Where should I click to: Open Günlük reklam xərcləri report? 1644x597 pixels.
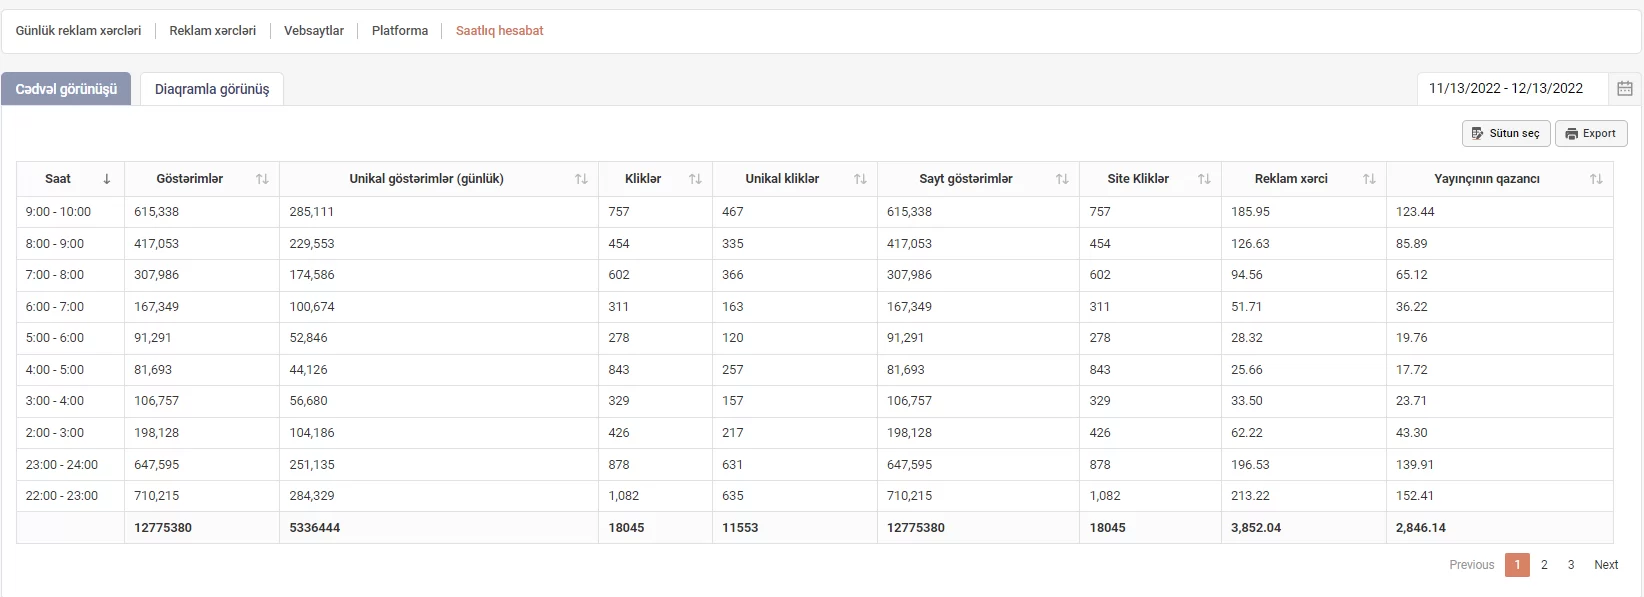pyautogui.click(x=78, y=31)
